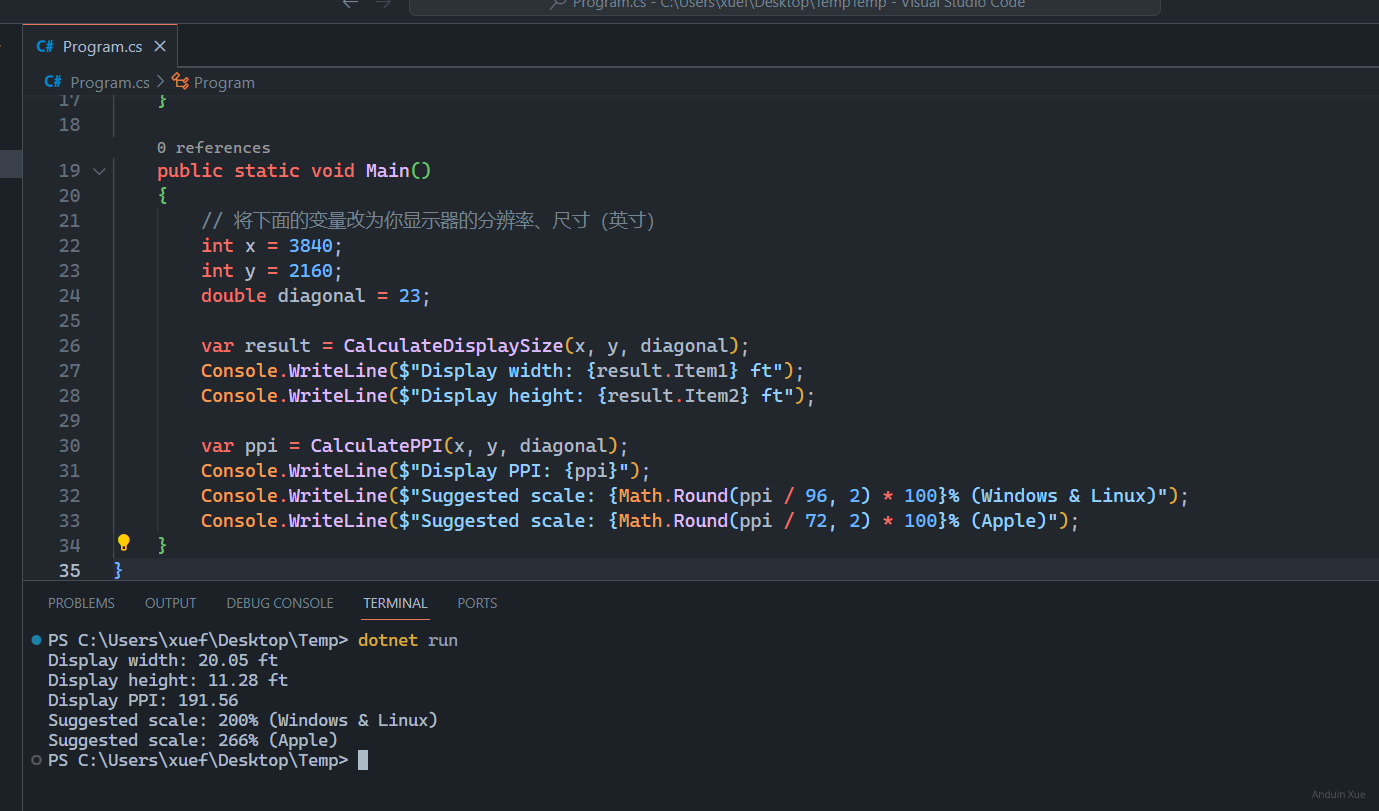Close the Program.cs editor tab
1379x811 pixels.
(x=160, y=47)
